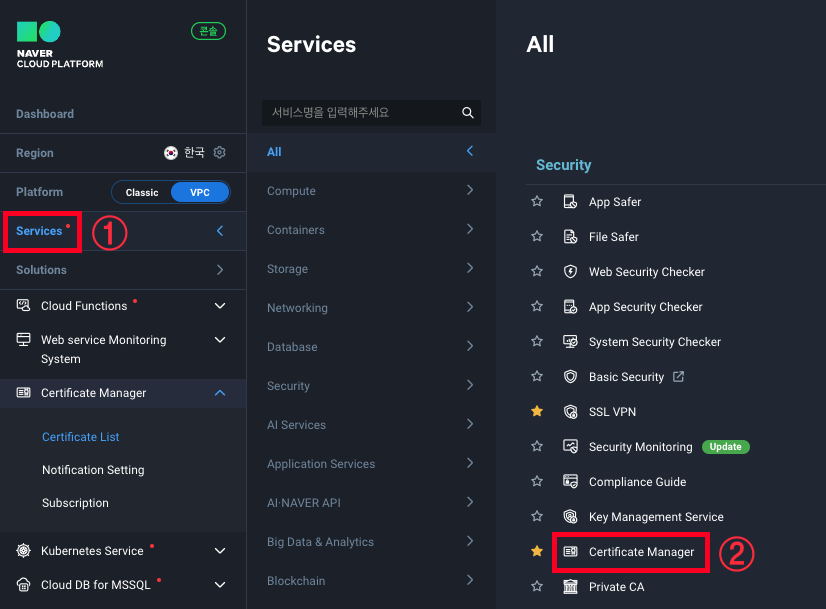The width and height of the screenshot is (826, 609).
Task: Click the Korea flag region icon
Action: point(171,153)
